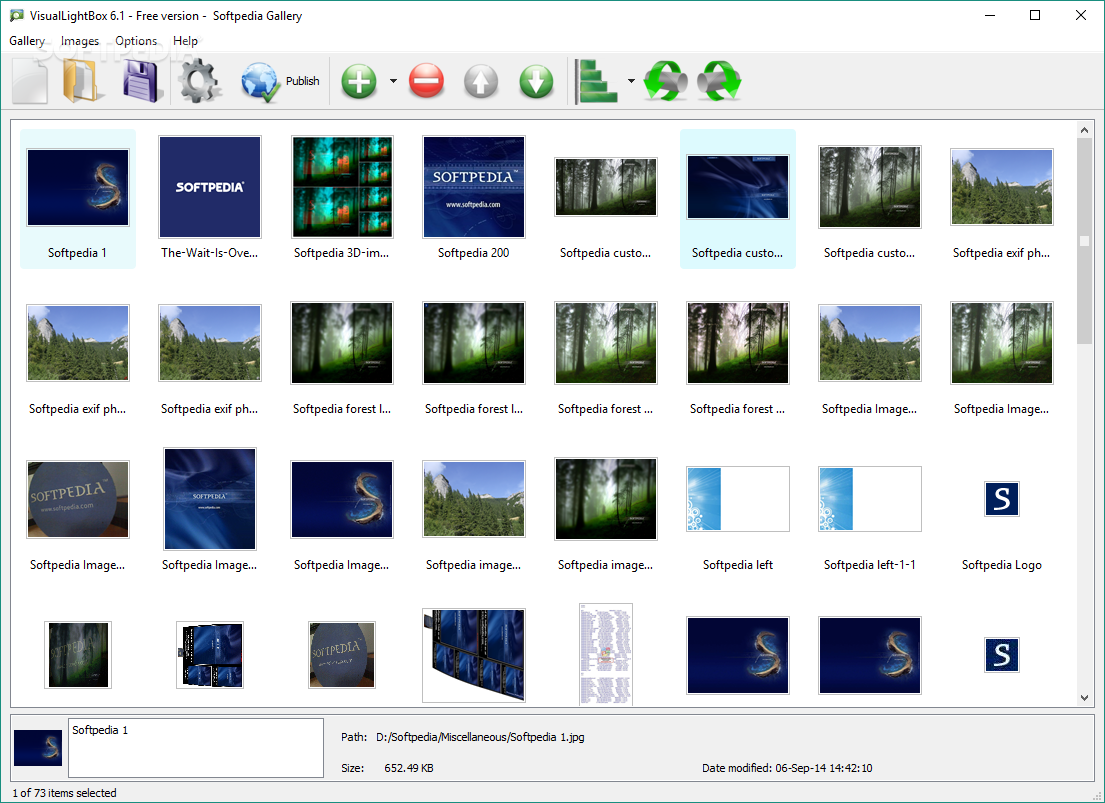Click the size value 652.49 KB

point(409,768)
